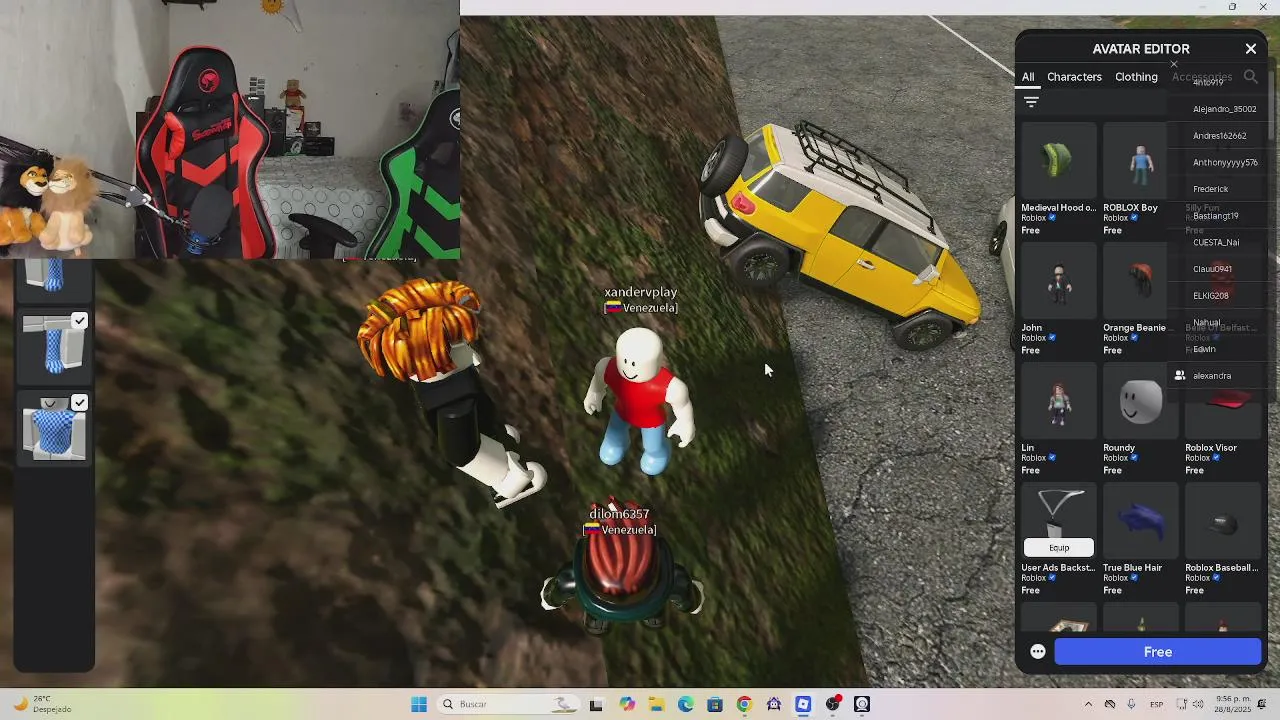Switch to the Accessories tab

[x=1201, y=77]
